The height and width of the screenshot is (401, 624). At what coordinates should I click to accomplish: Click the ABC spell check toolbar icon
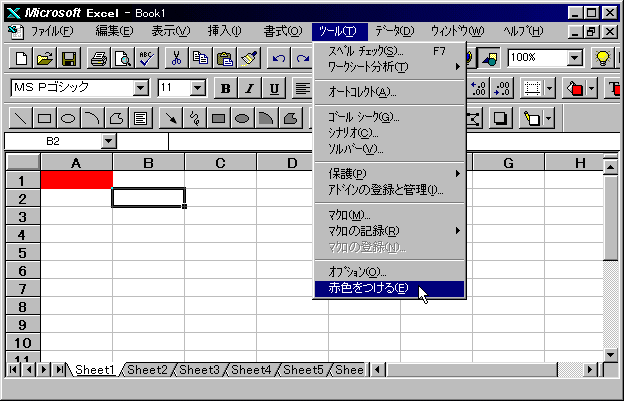tap(146, 59)
